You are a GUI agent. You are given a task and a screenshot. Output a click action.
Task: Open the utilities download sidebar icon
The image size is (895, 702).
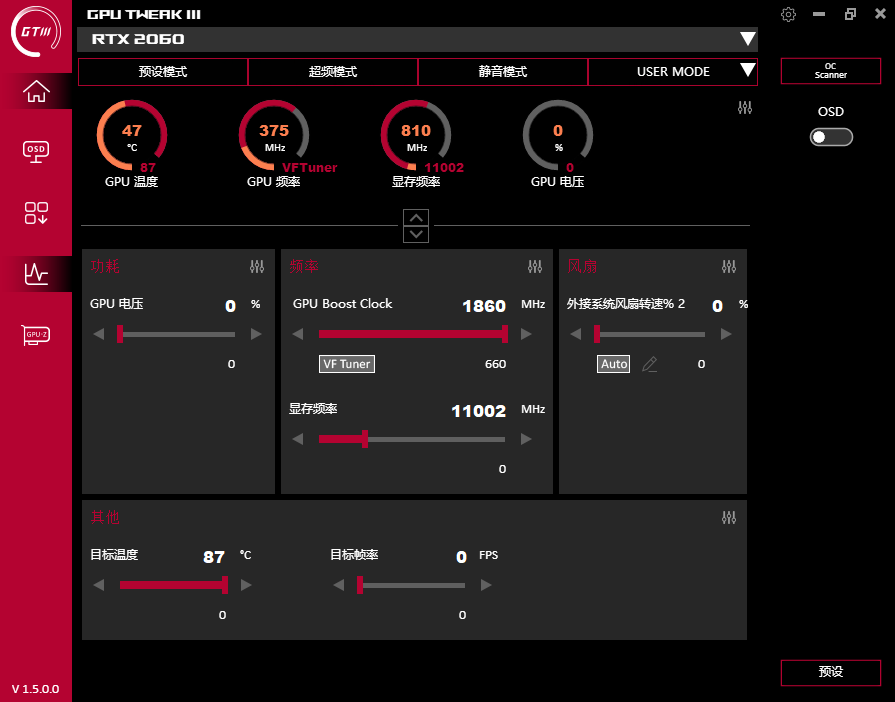tap(36, 213)
